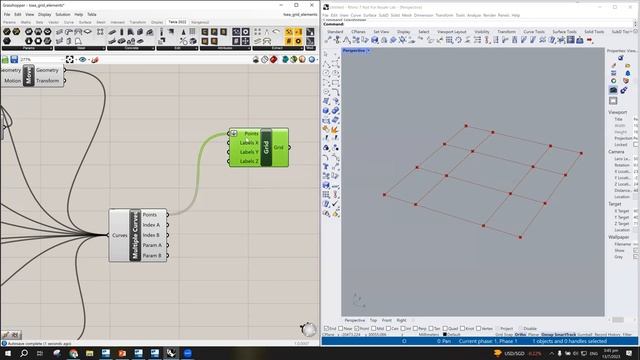Select the concrete beam icon in Concrete panel
This screenshot has height=360, width=640.
pos(112,32)
